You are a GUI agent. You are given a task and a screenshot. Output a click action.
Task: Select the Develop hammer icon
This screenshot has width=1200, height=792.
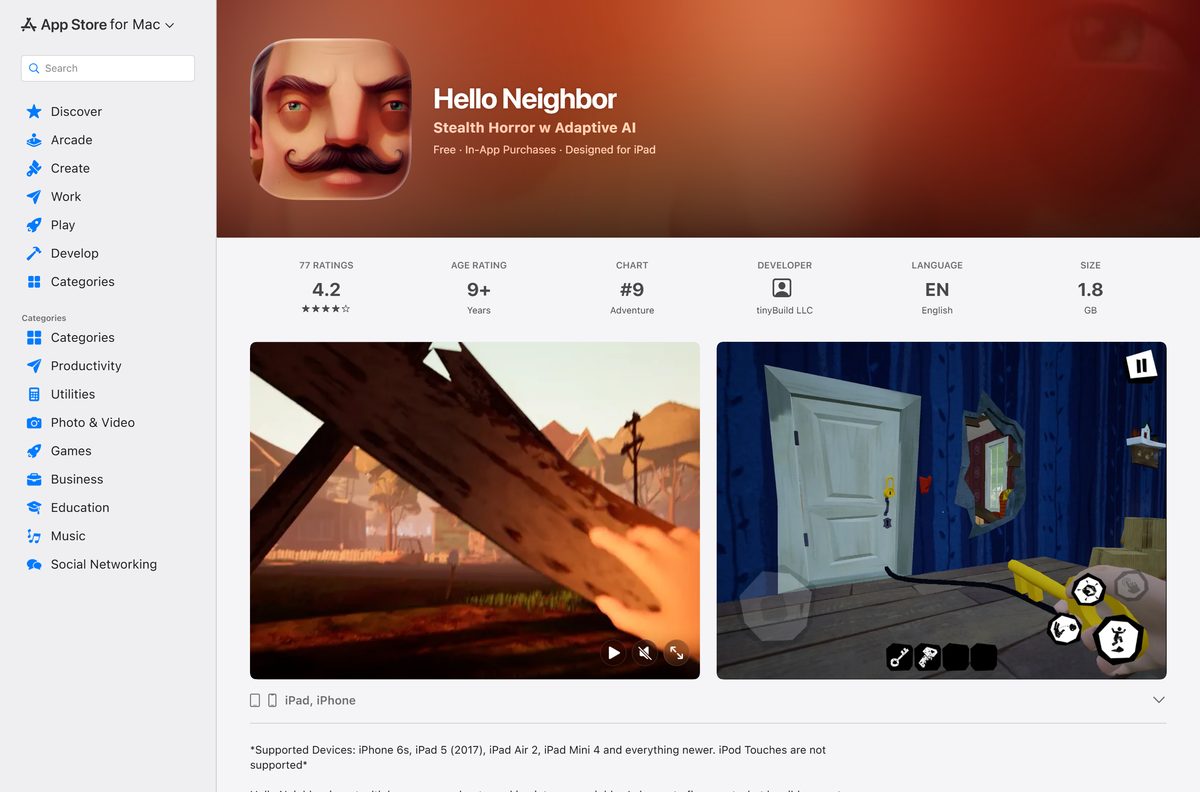click(x=34, y=253)
